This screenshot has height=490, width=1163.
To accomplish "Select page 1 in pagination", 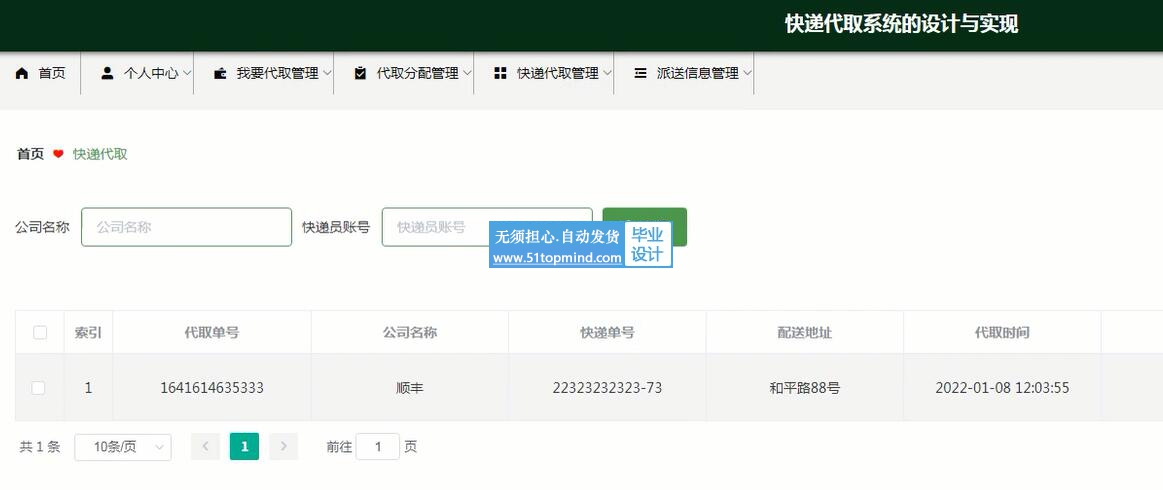I will (245, 447).
